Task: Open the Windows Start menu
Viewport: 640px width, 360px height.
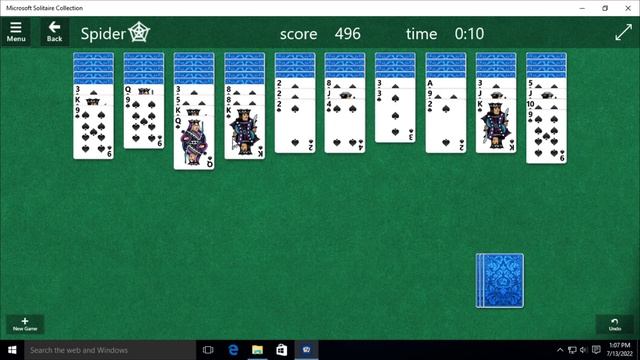Action: tap(12, 350)
